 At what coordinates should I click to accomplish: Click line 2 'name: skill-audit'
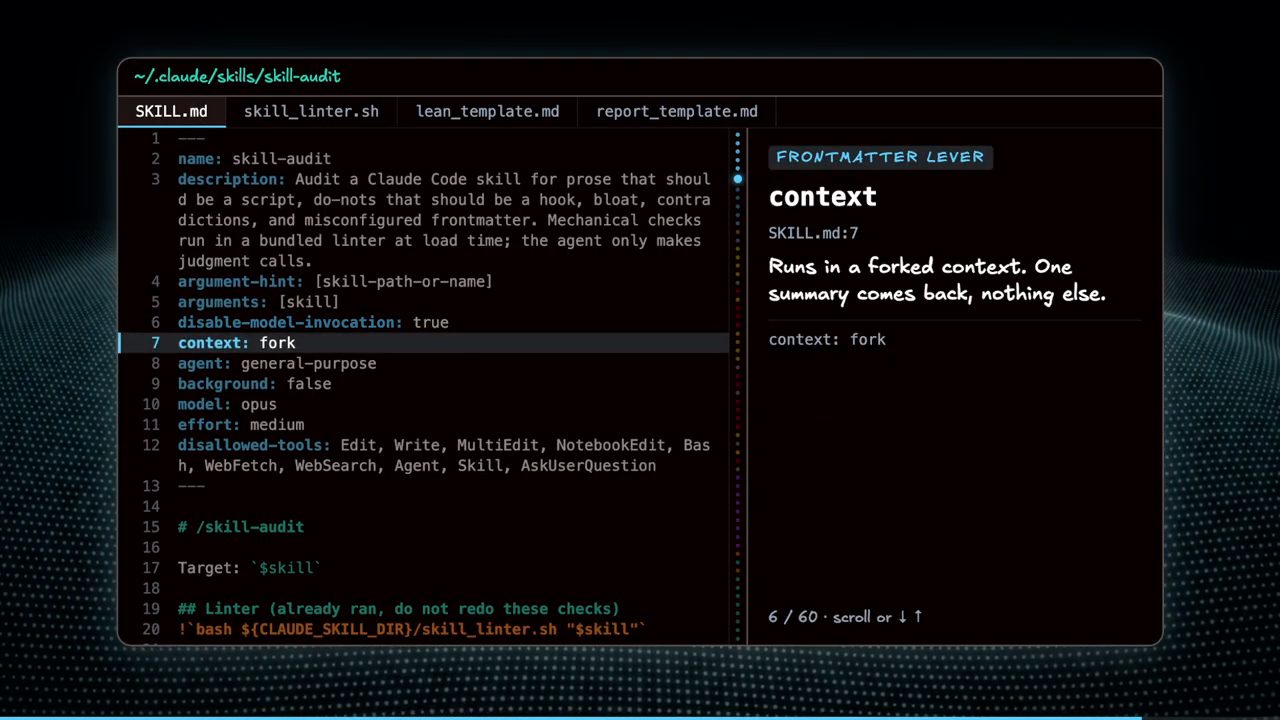click(254, 159)
